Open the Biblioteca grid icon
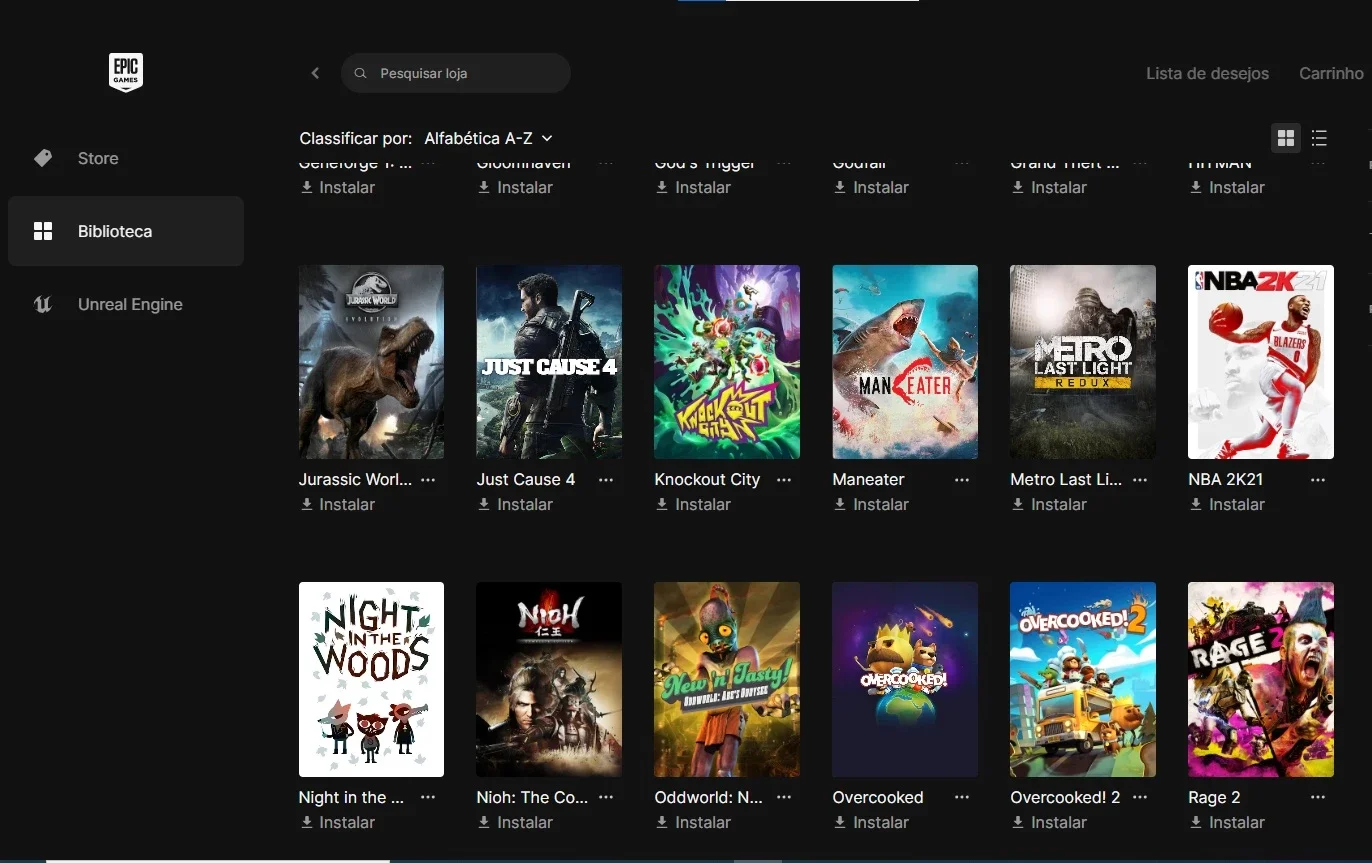Screen dimensions: 1372x863 43,231
